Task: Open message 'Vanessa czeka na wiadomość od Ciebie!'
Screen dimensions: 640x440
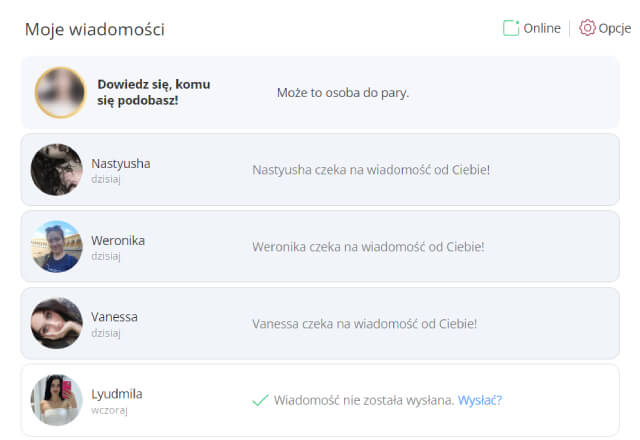Action: (364, 324)
